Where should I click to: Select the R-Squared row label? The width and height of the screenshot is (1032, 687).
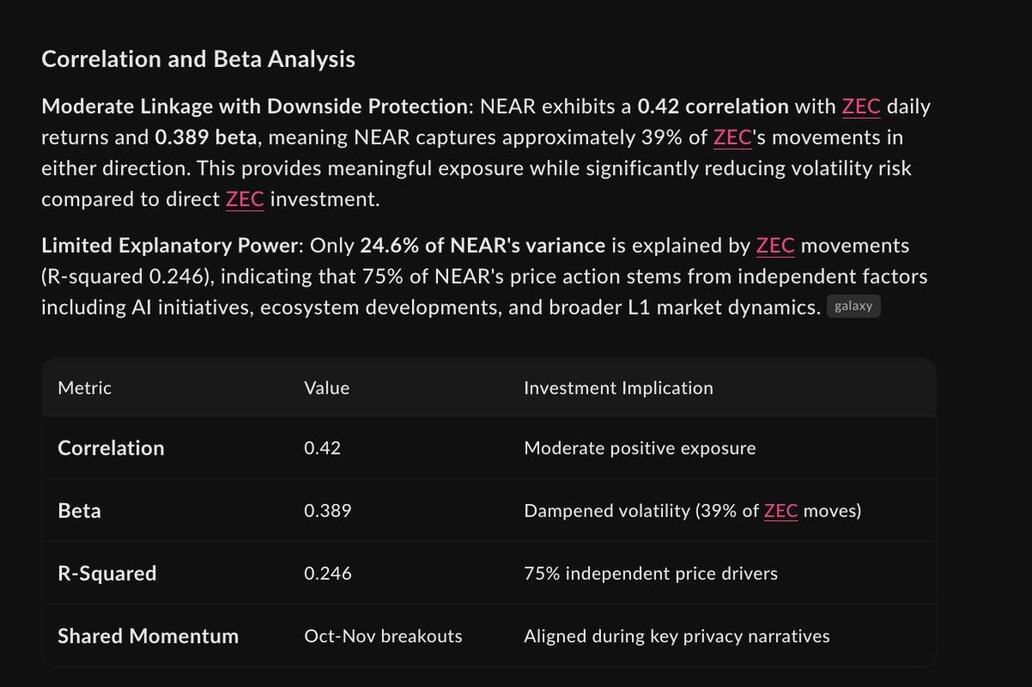pos(107,573)
